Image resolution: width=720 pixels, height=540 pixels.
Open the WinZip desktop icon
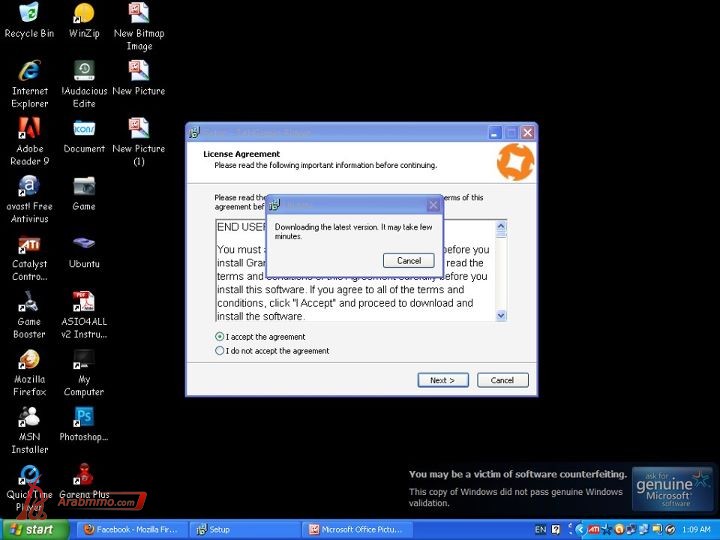click(84, 14)
